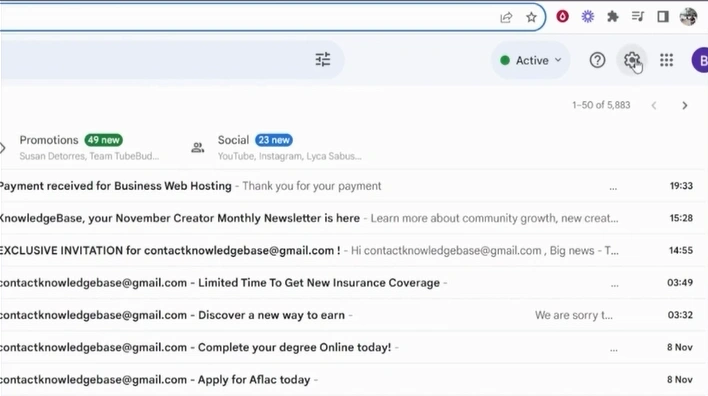The width and height of the screenshot is (708, 396).
Task: Open the Google apps grid icon
Action: point(666,60)
